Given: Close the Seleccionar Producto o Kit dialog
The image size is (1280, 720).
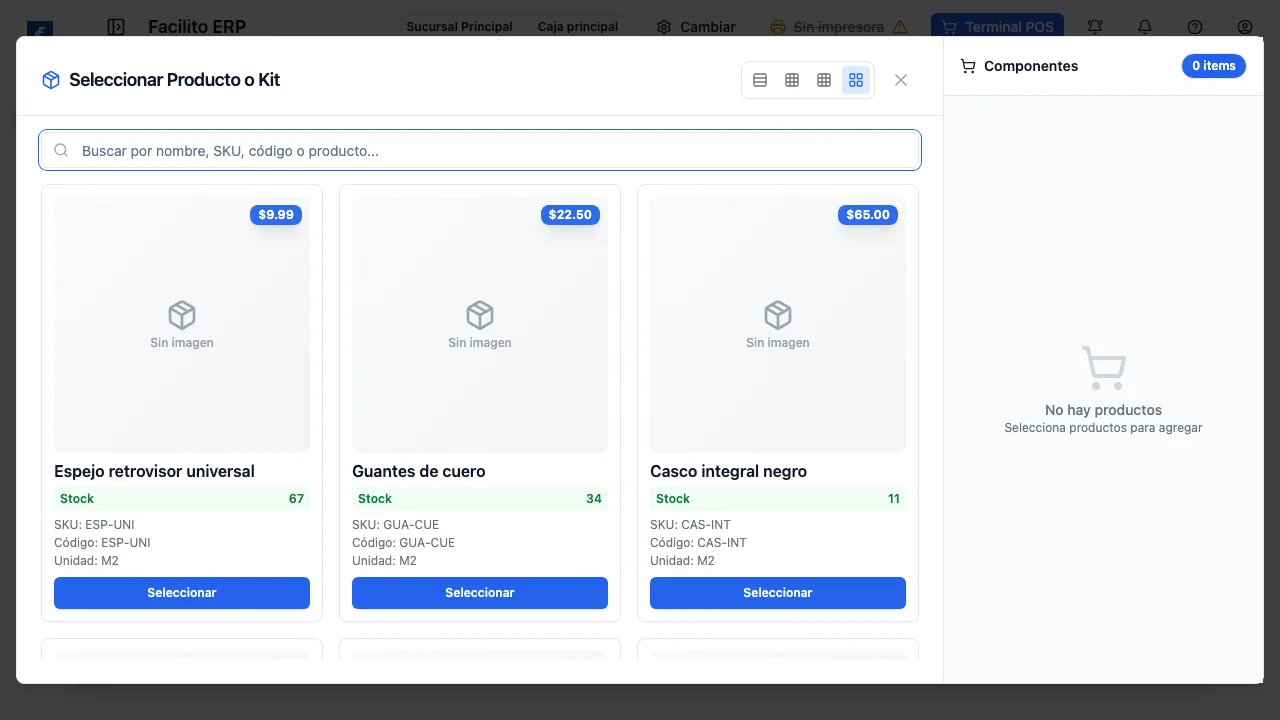Looking at the screenshot, I should click(901, 80).
